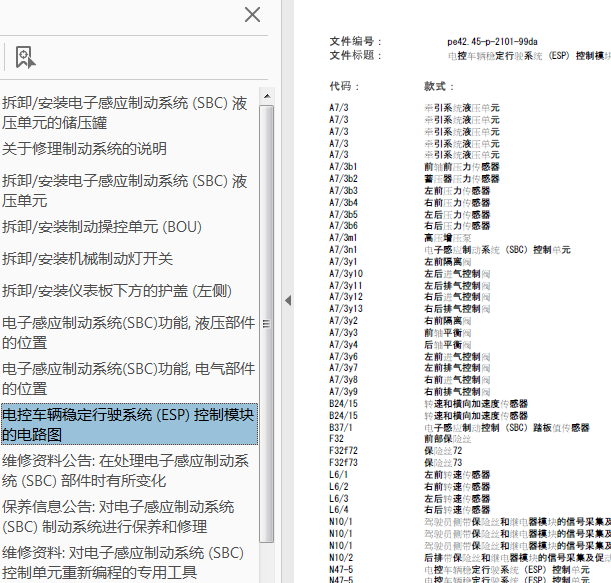Open bookmark 拆卸/安装仪表板下方的护盖 (左侧)
The image size is (611, 583).
pyautogui.click(x=117, y=291)
